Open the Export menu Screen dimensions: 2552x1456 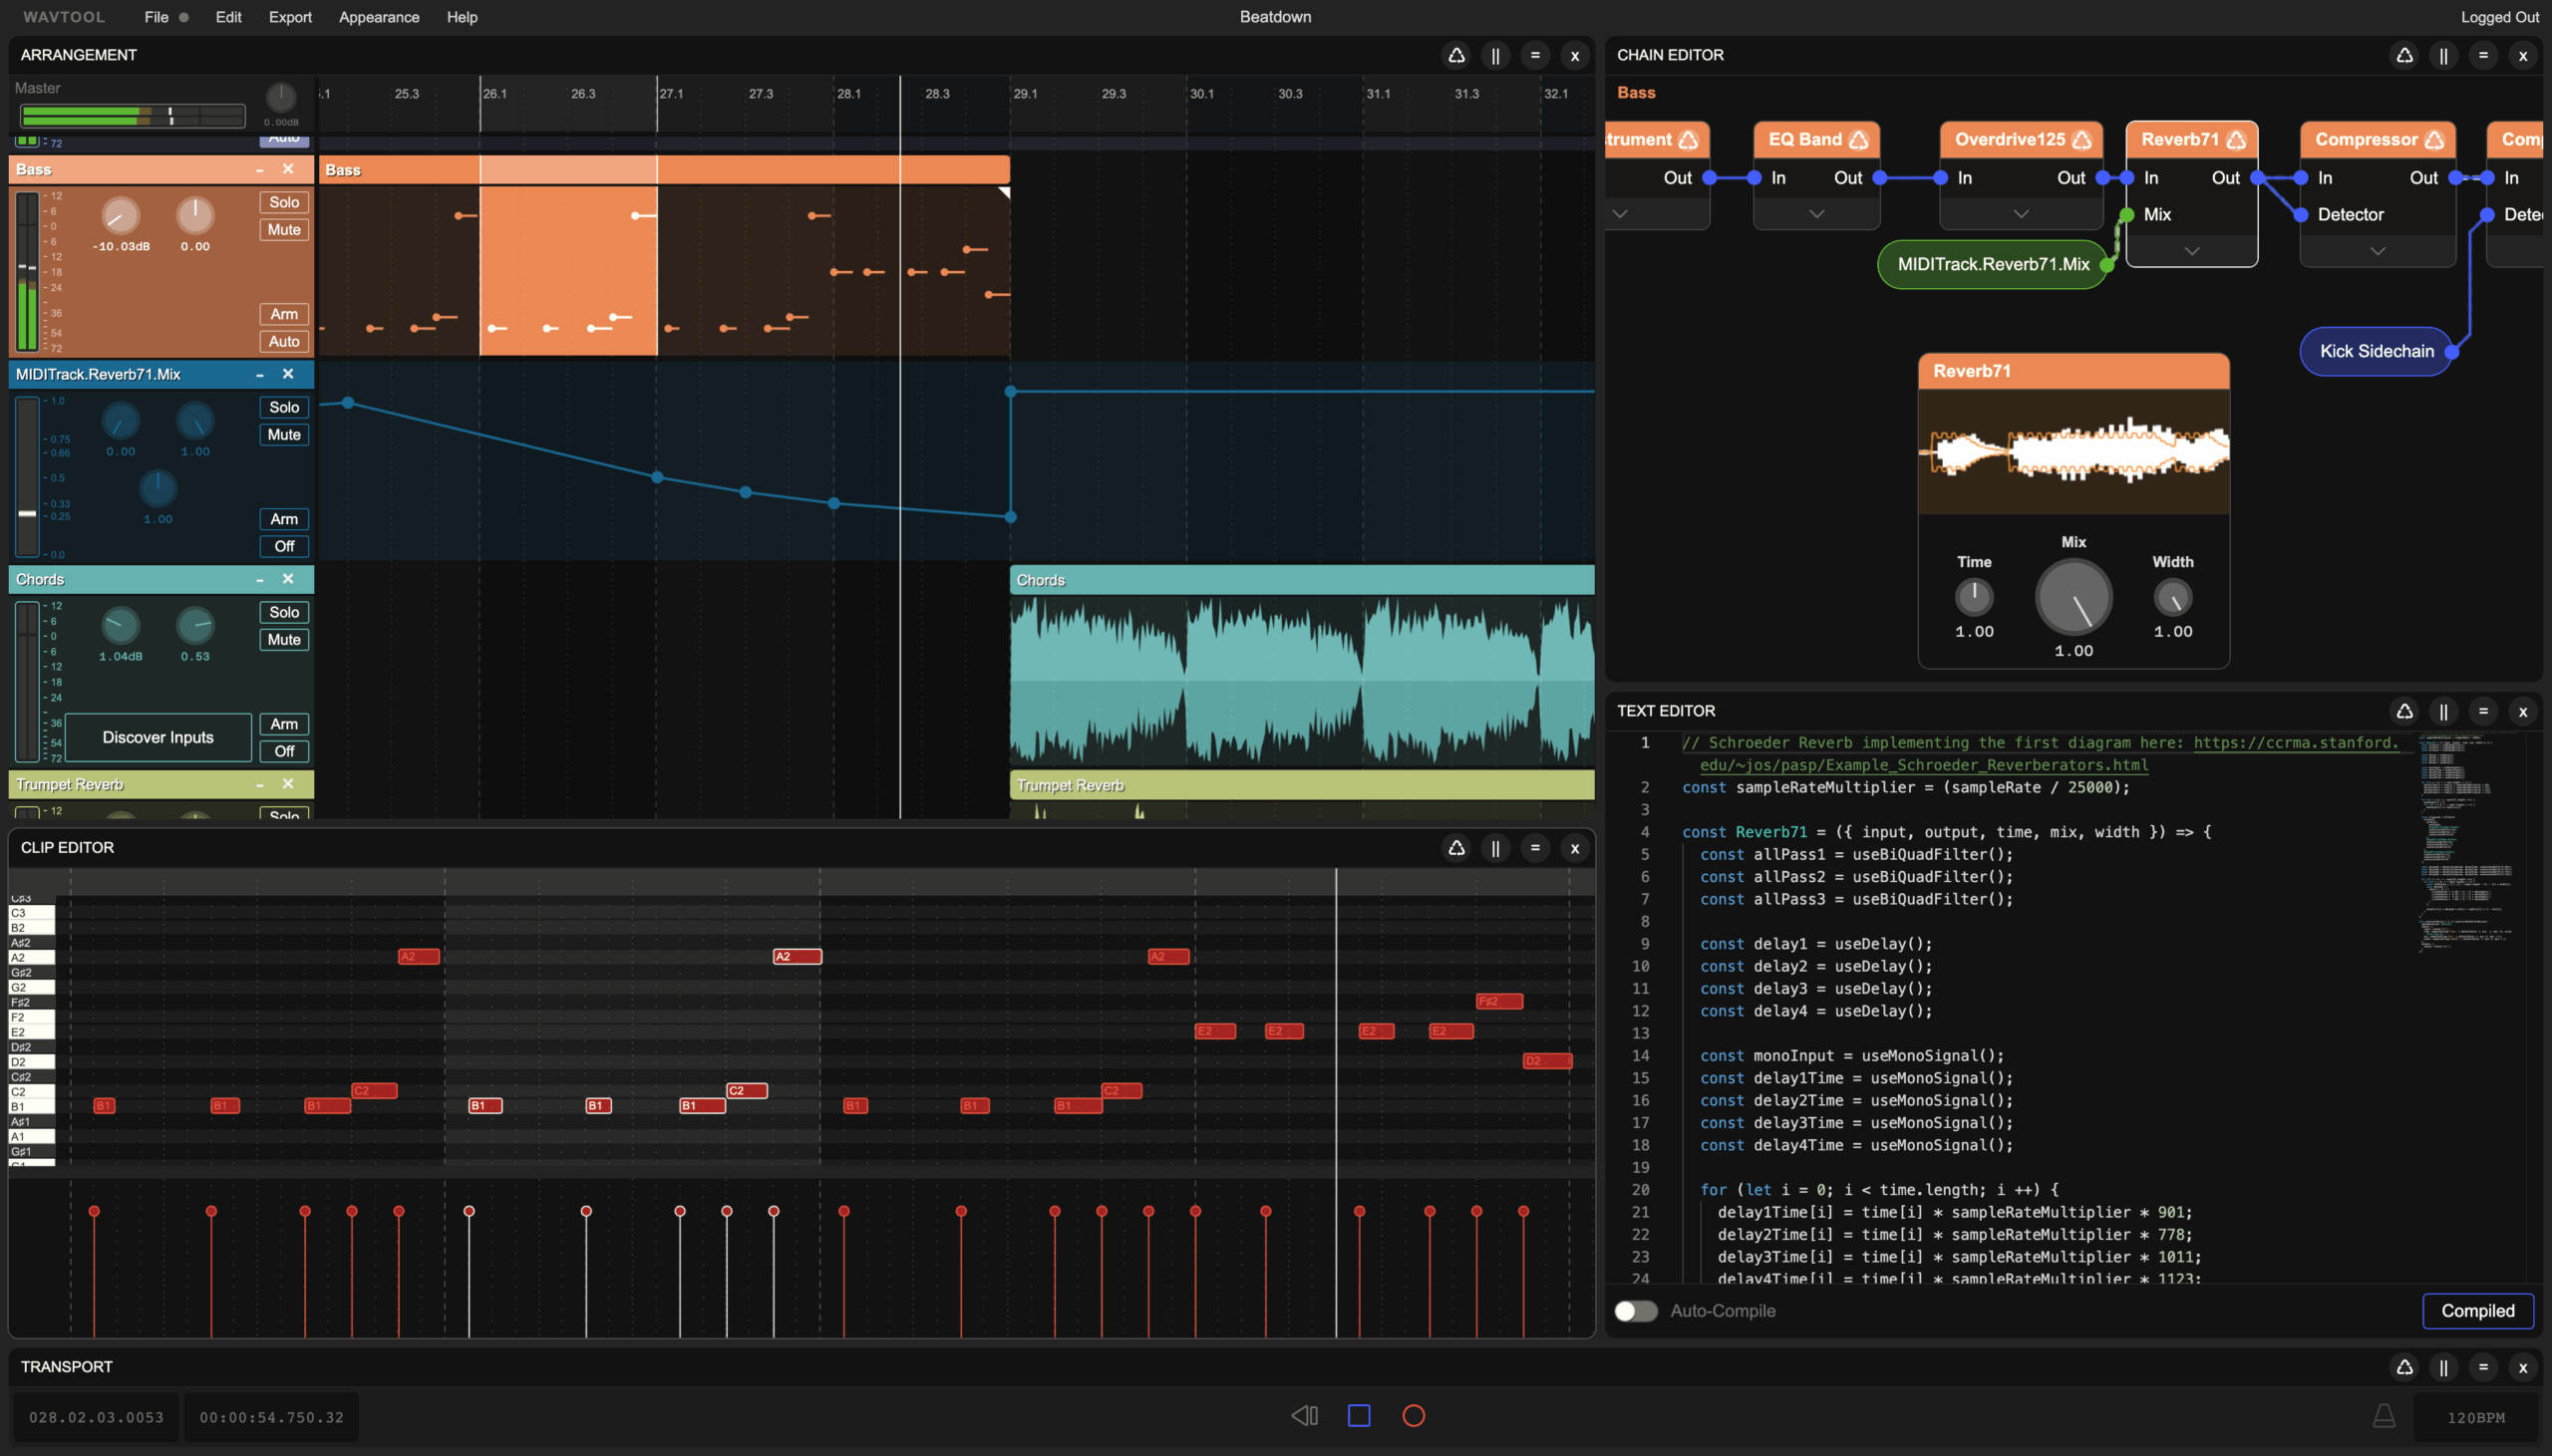290,17
